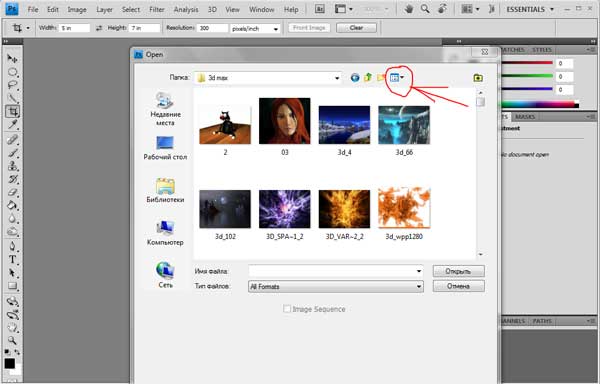The image size is (600, 384).
Task: Open Favorites icon at dialog top right
Action: [x=478, y=78]
